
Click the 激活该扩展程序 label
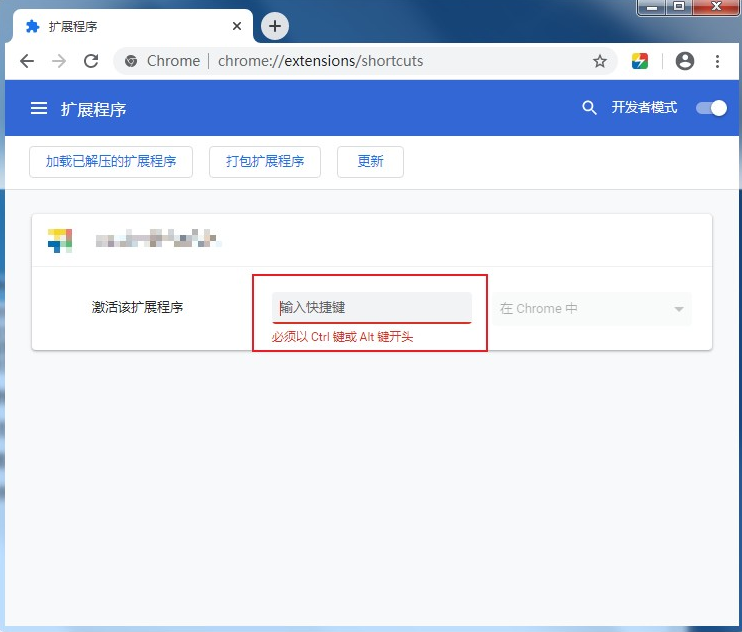(137, 307)
